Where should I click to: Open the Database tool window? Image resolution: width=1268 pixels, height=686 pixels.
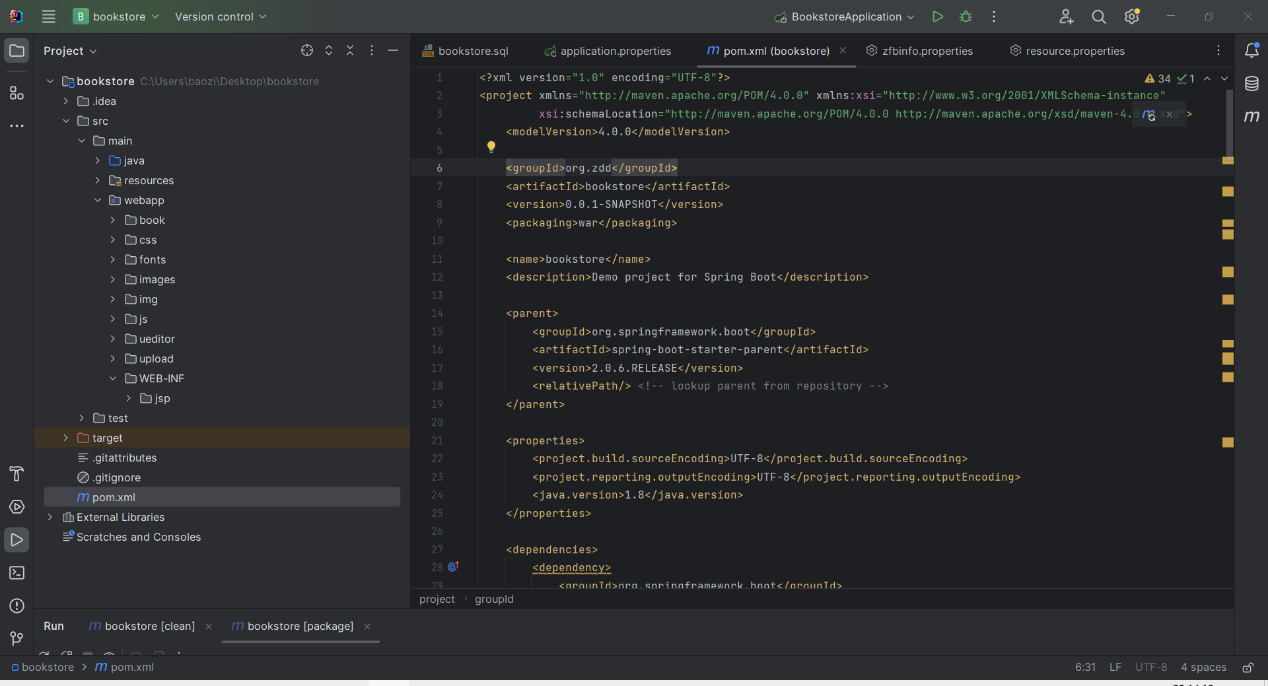pos(1251,84)
